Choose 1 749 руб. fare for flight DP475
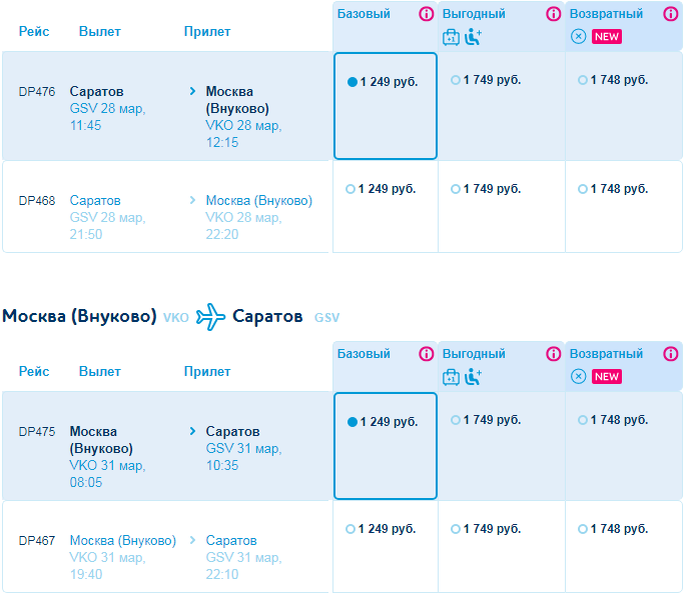Viewport: 686px width, 601px height. [x=486, y=420]
